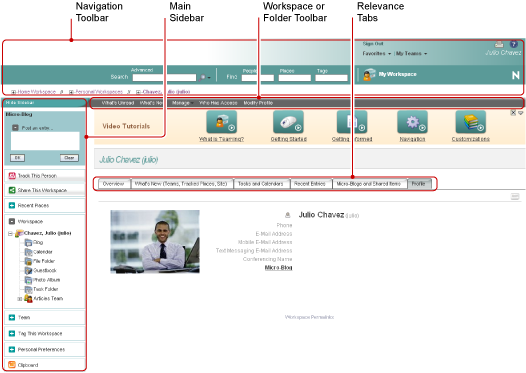Click the Find Places input field
526x373 pixels.
(x=295, y=78)
